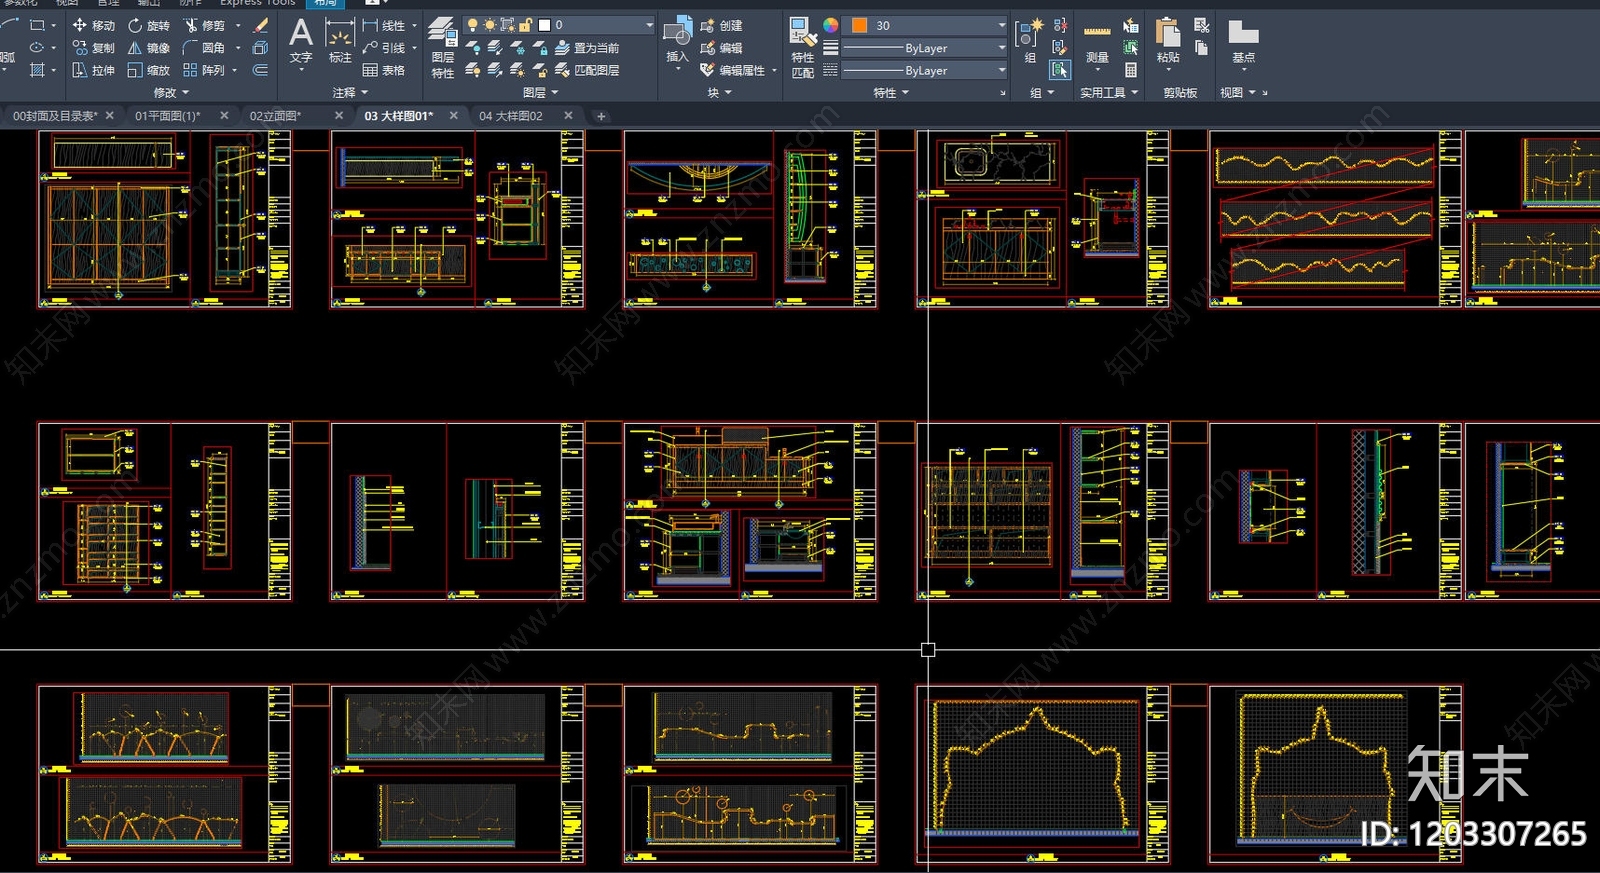Image resolution: width=1600 pixels, height=873 pixels.
Task: Select the Move (移动) tool
Action: [93, 25]
